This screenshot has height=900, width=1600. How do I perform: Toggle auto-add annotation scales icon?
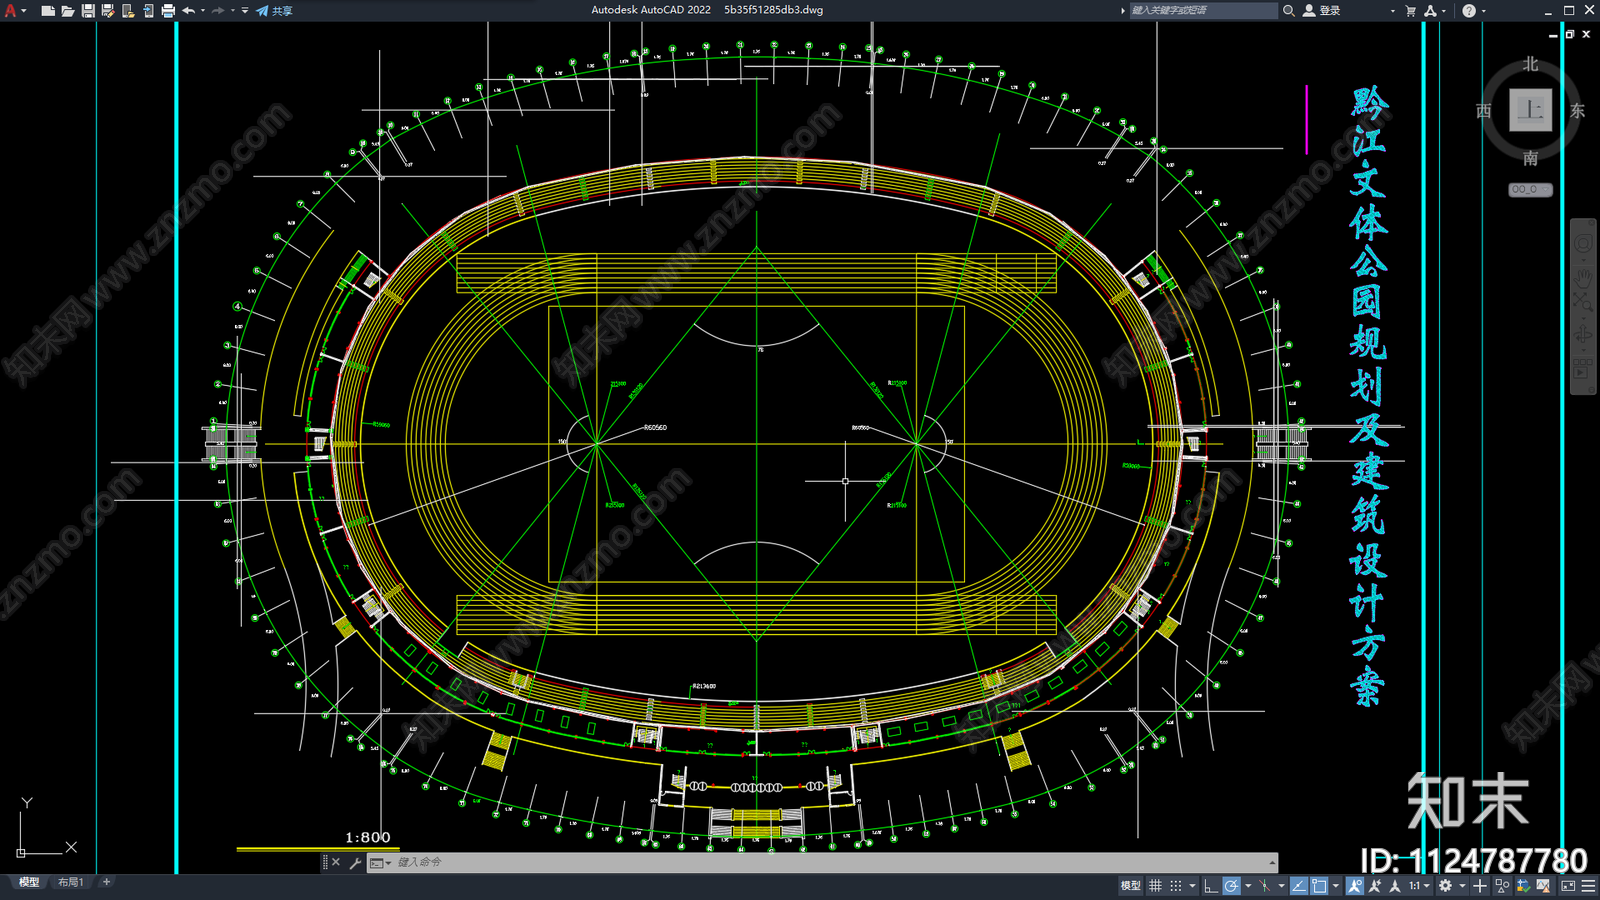(x=1375, y=886)
